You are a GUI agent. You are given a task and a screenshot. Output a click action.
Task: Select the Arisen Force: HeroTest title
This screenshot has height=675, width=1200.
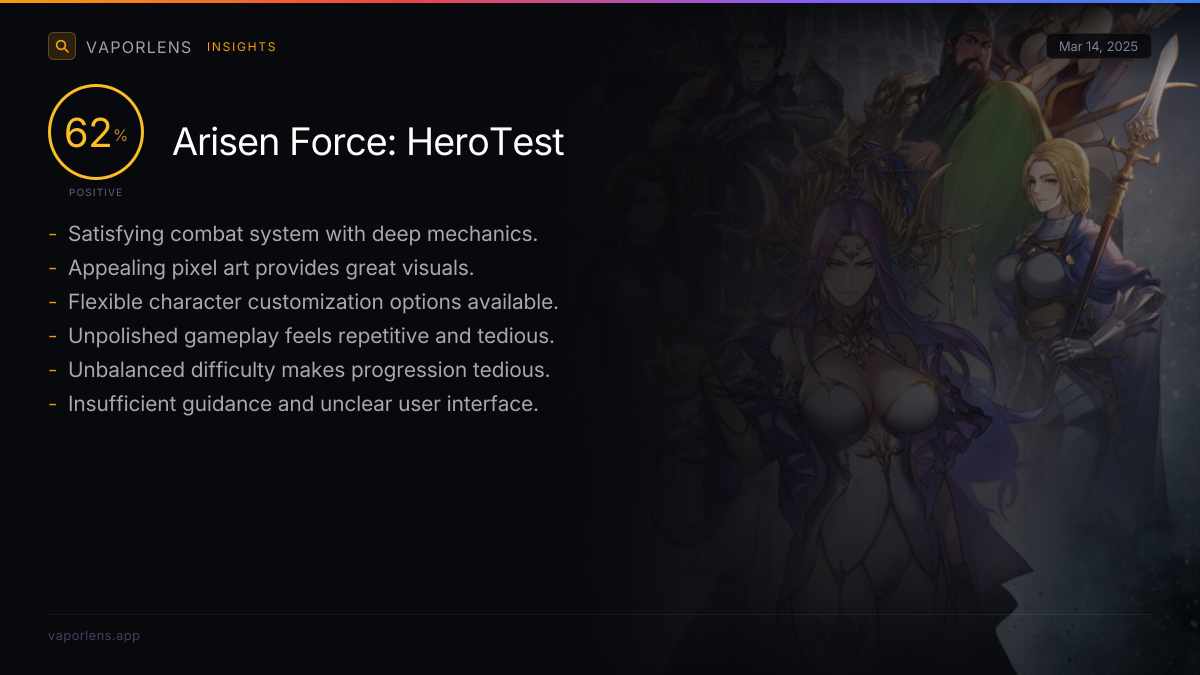(368, 142)
